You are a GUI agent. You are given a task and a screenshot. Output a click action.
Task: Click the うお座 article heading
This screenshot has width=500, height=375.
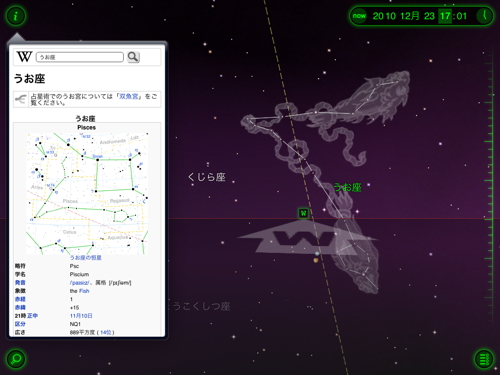coord(29,79)
